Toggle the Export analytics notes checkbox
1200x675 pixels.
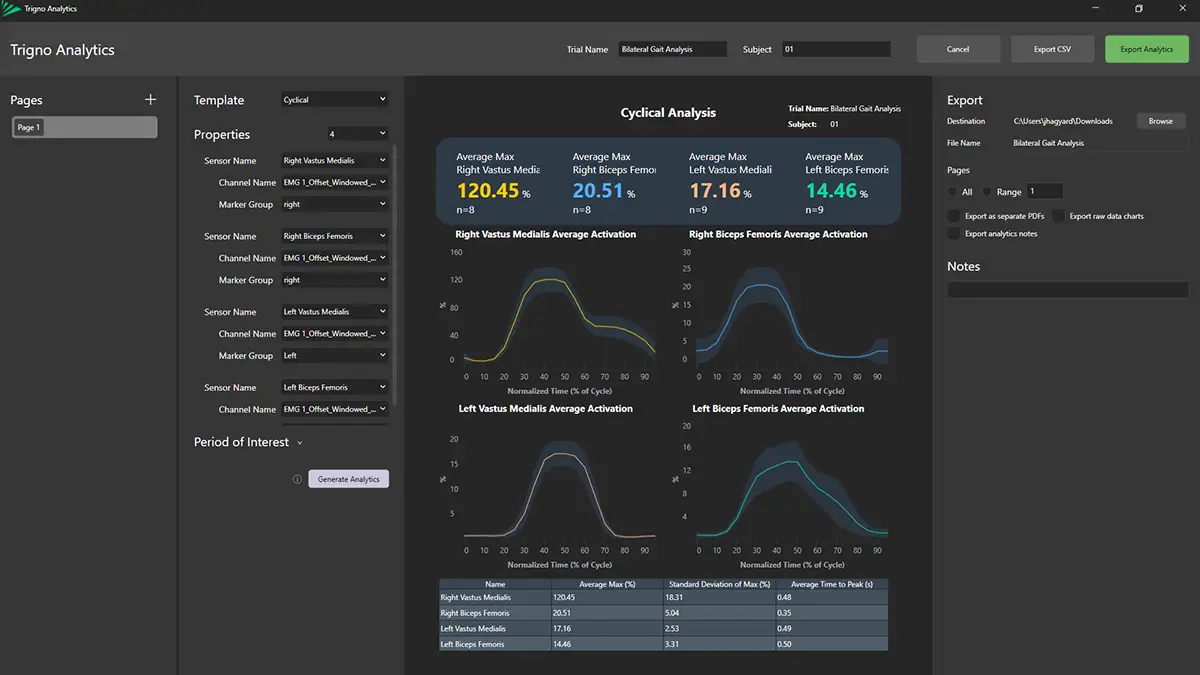tap(954, 234)
